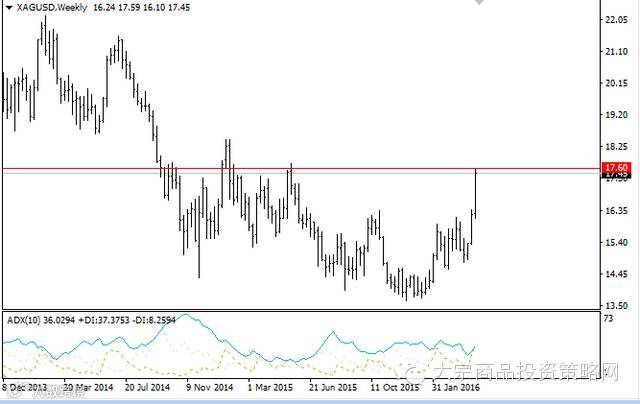The width and height of the screenshot is (640, 404).
Task: Click the 21 Jun 2015 date label
Action: [x=333, y=387]
